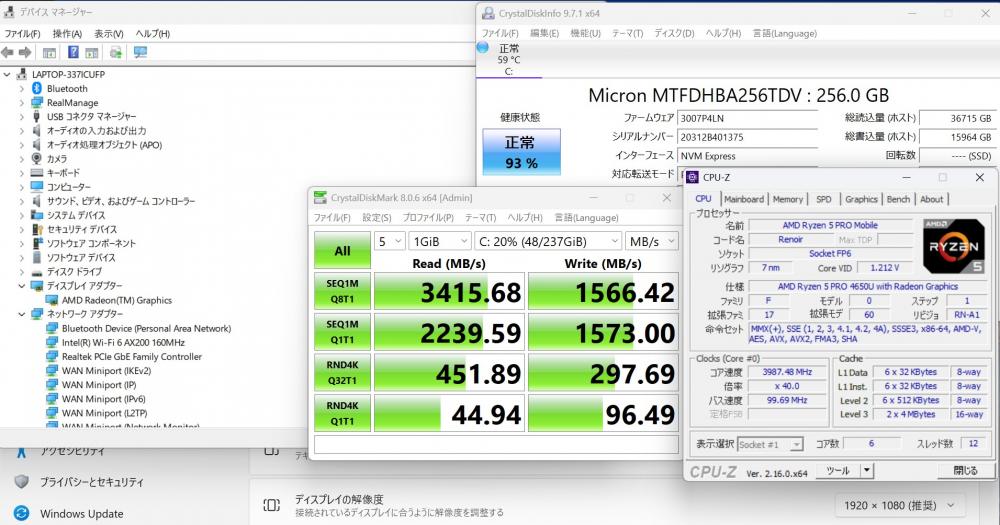
Task: Click the serial number field in CrystalDiskInfo
Action: [x=747, y=137]
